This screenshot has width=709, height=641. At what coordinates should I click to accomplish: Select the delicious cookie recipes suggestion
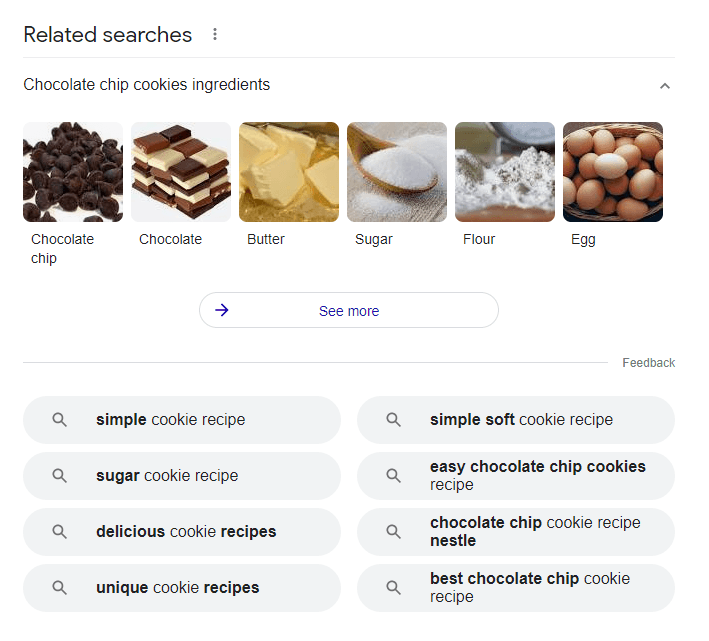point(182,532)
